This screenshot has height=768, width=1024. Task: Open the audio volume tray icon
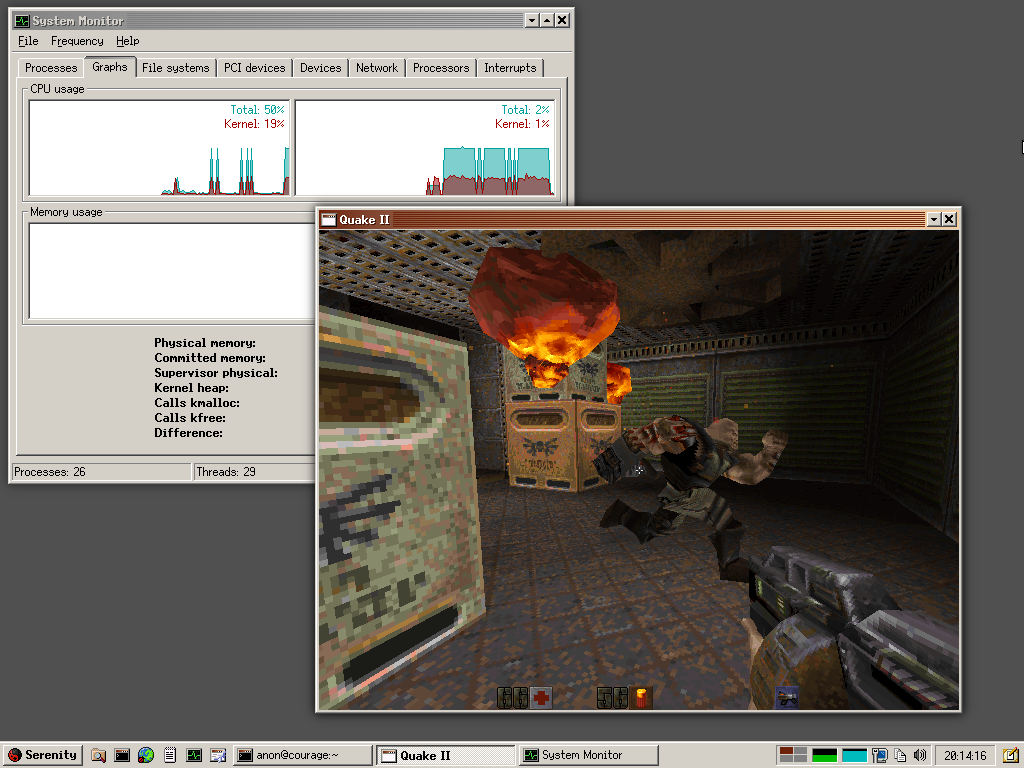pos(920,756)
